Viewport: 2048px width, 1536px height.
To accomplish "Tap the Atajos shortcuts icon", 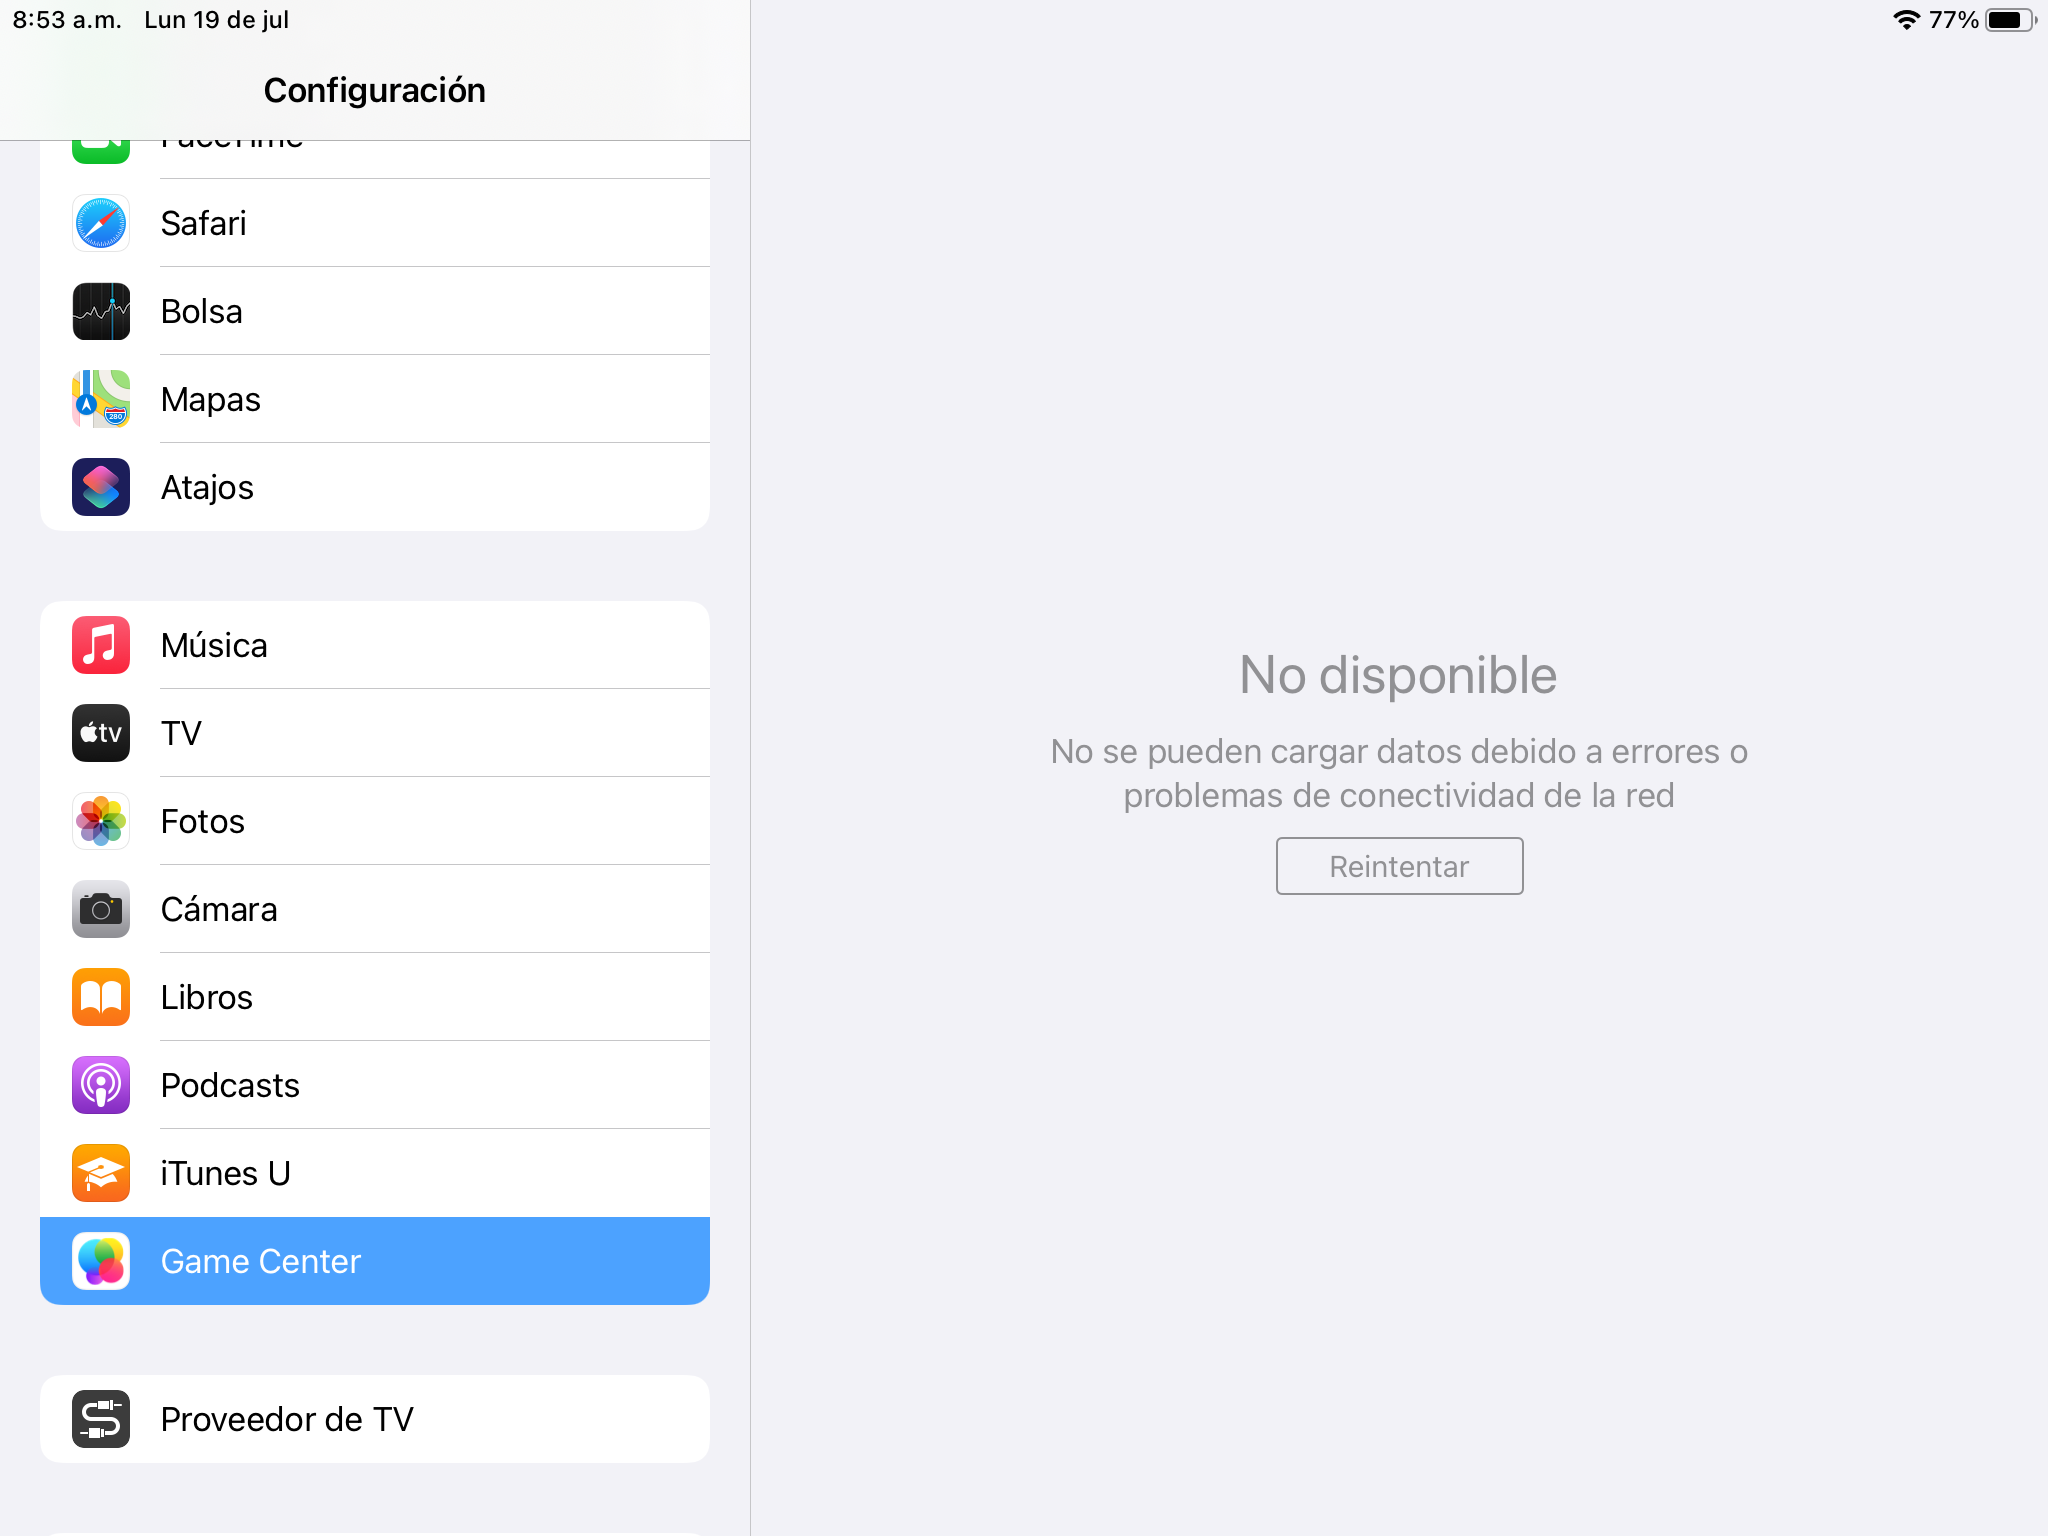I will 101,487.
